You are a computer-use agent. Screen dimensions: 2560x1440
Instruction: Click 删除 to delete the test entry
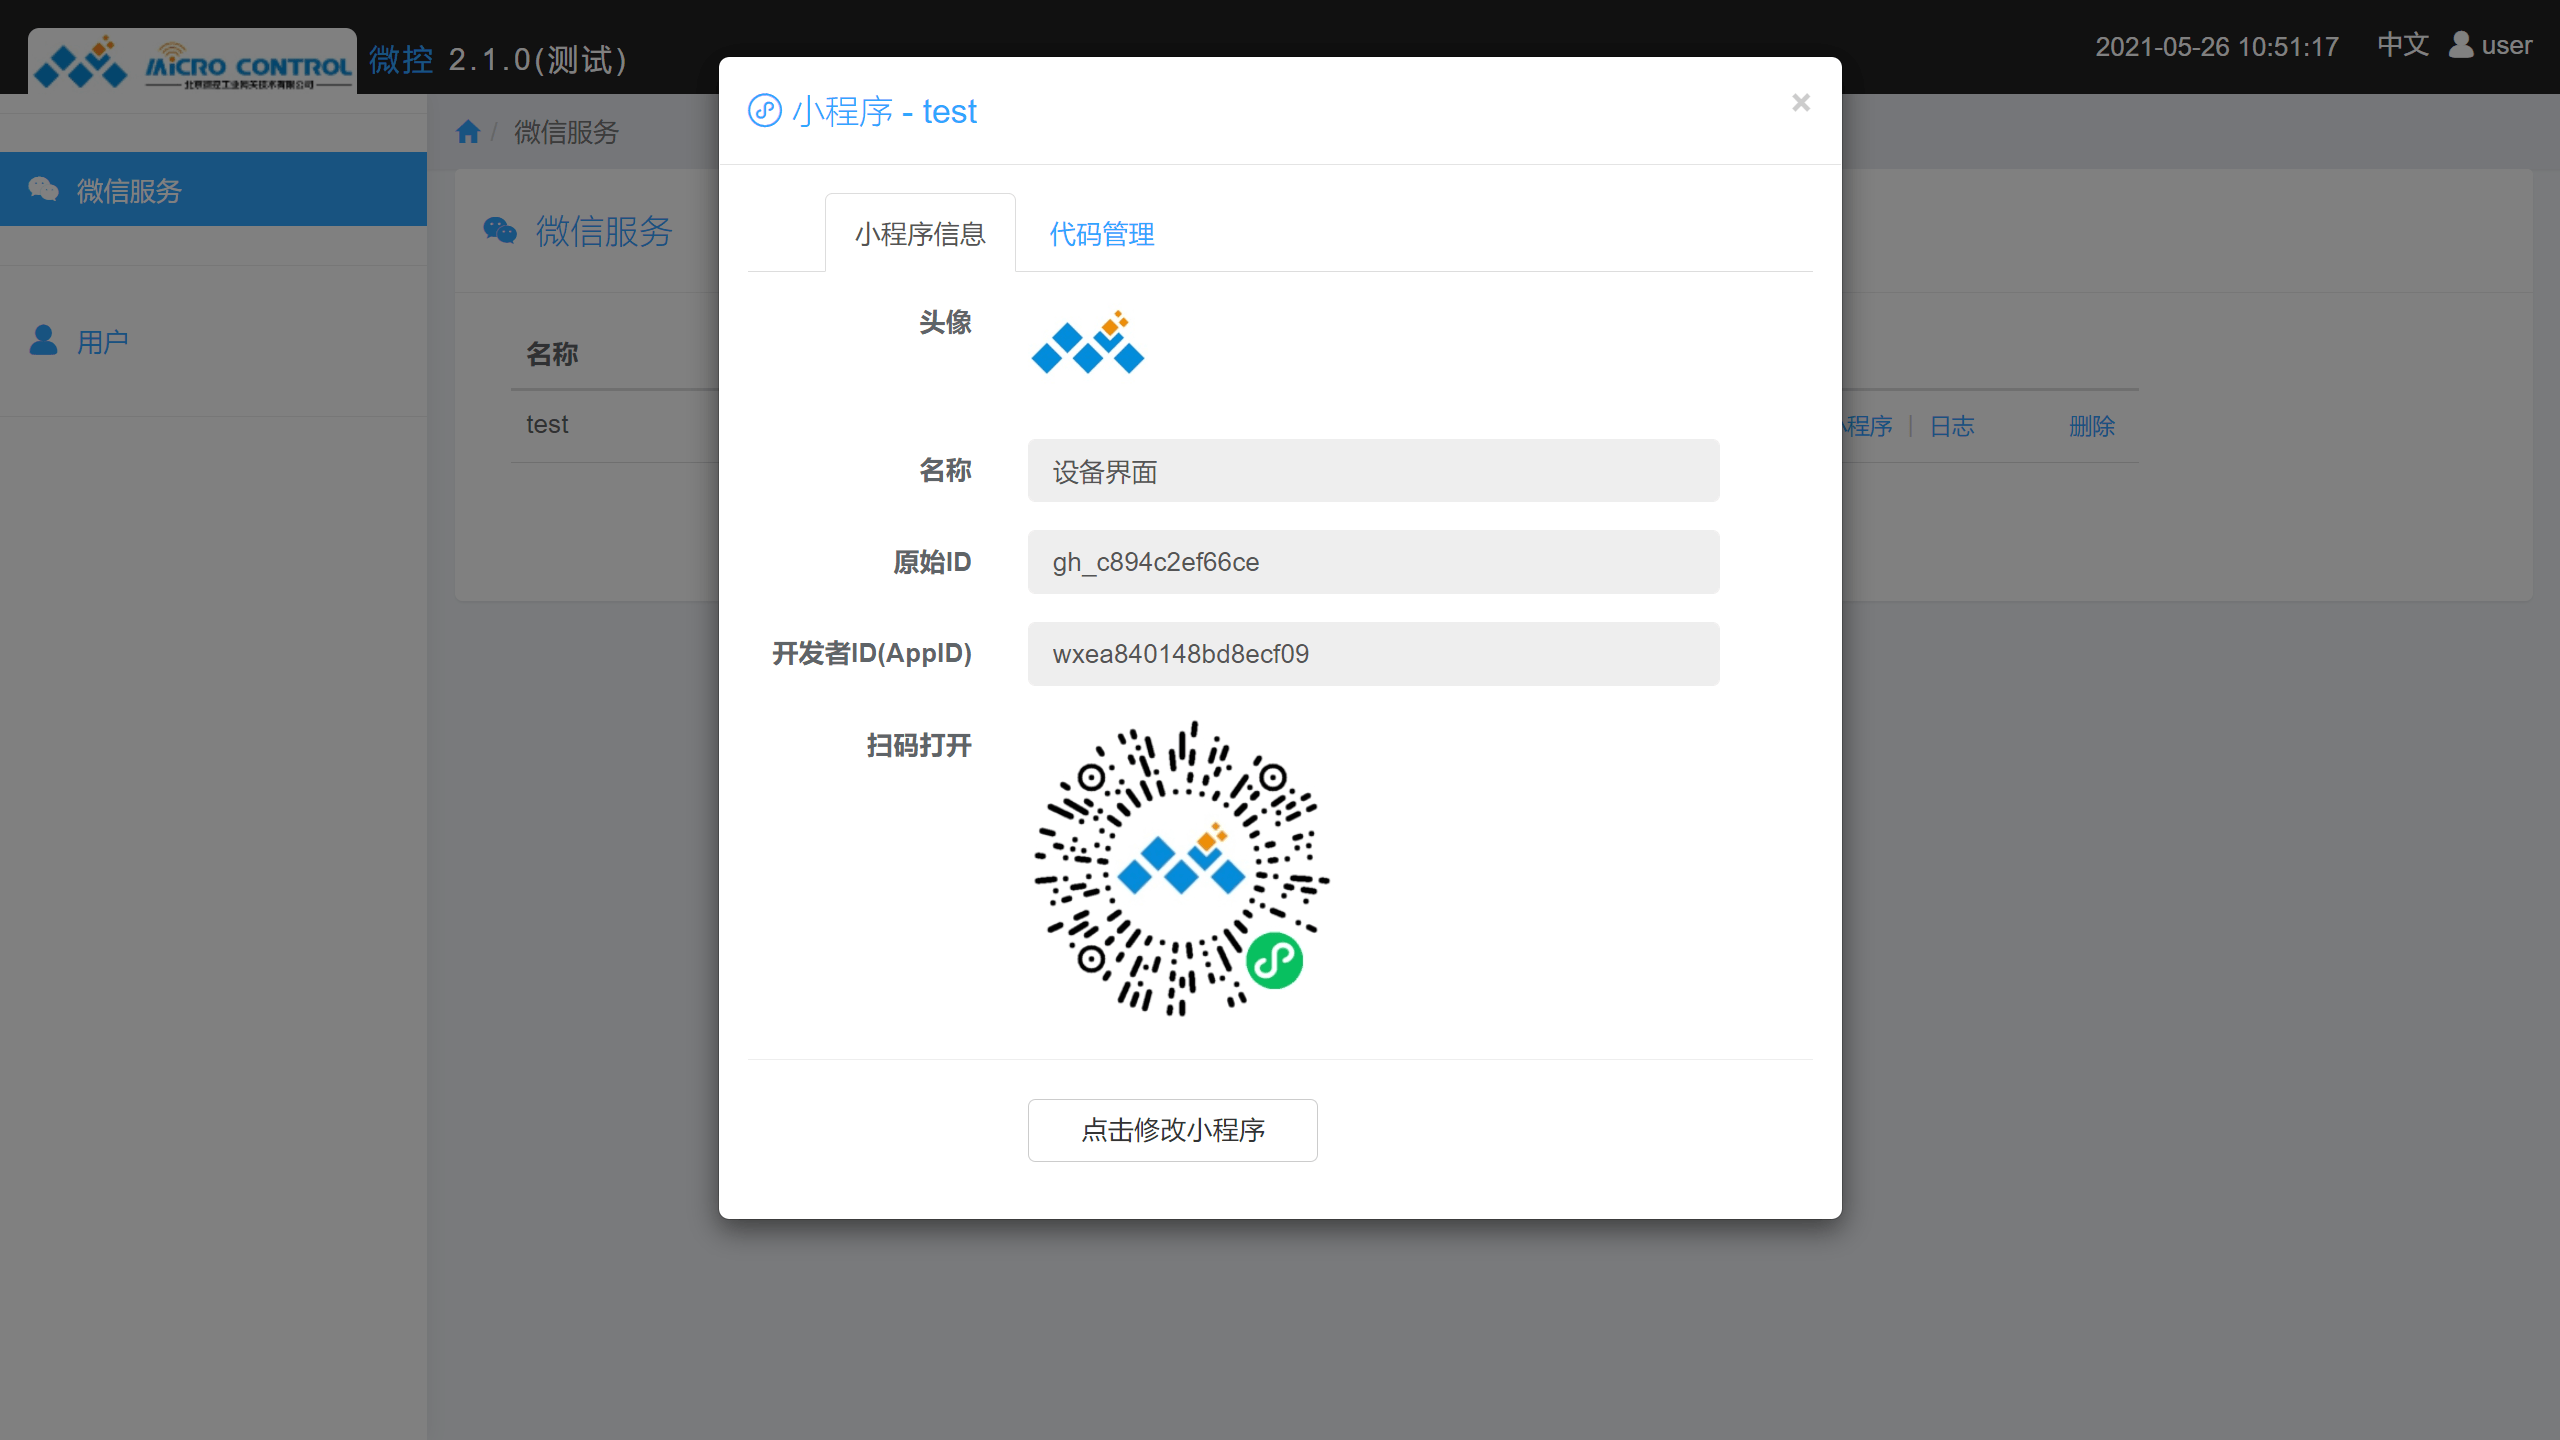pos(2092,426)
